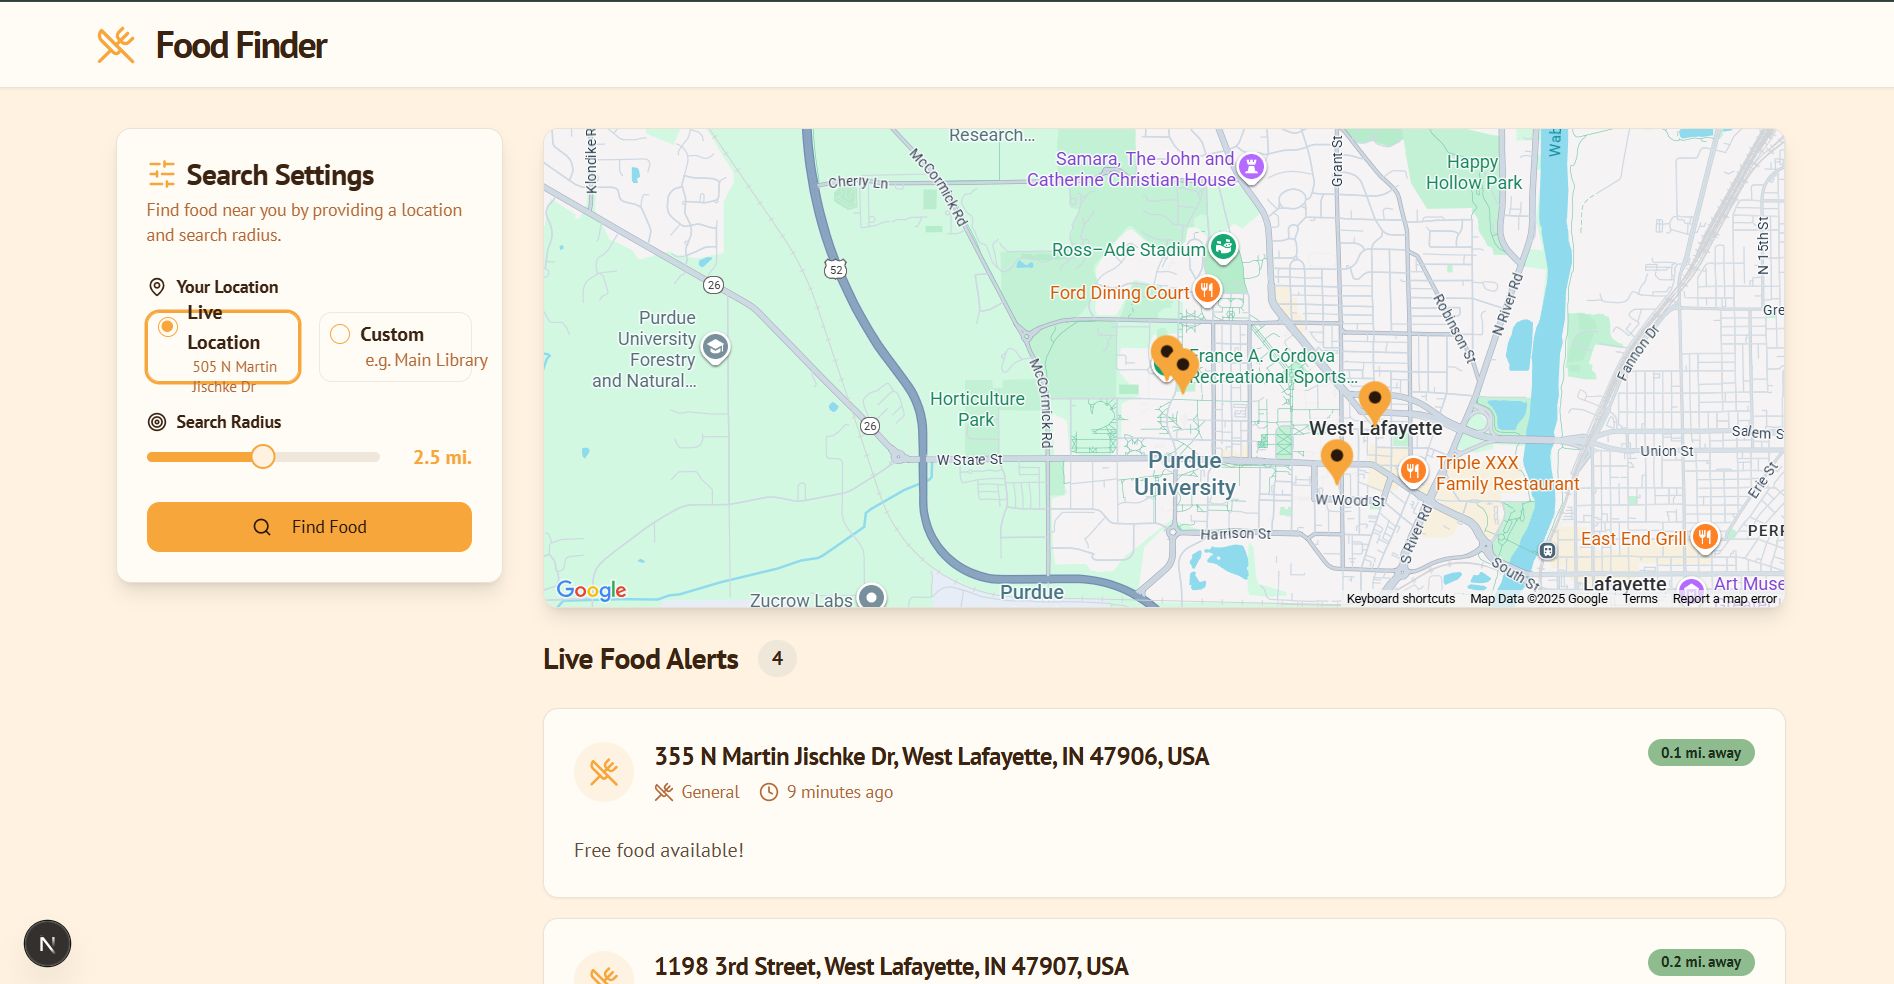Click the 'Map Data ©2025 Google' attribution
Viewport: 1894px width, 984px height.
(1539, 599)
